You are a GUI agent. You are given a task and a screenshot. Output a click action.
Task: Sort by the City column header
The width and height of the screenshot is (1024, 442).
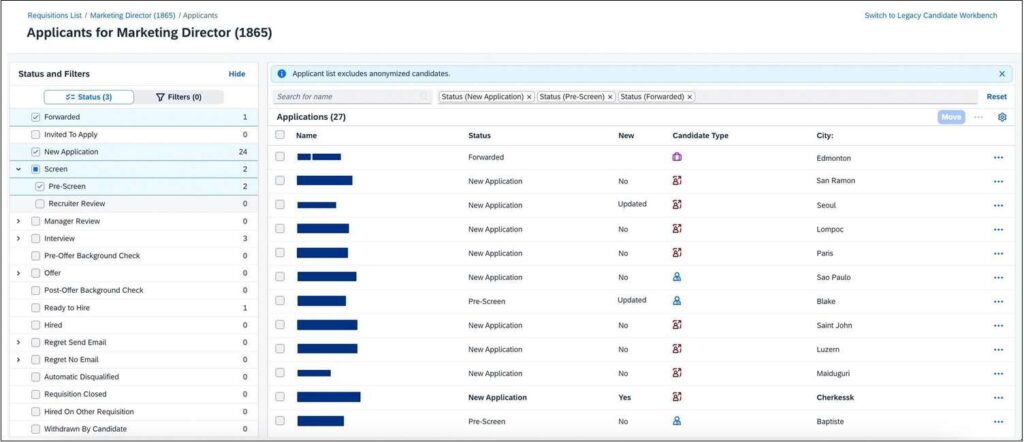[x=825, y=136]
